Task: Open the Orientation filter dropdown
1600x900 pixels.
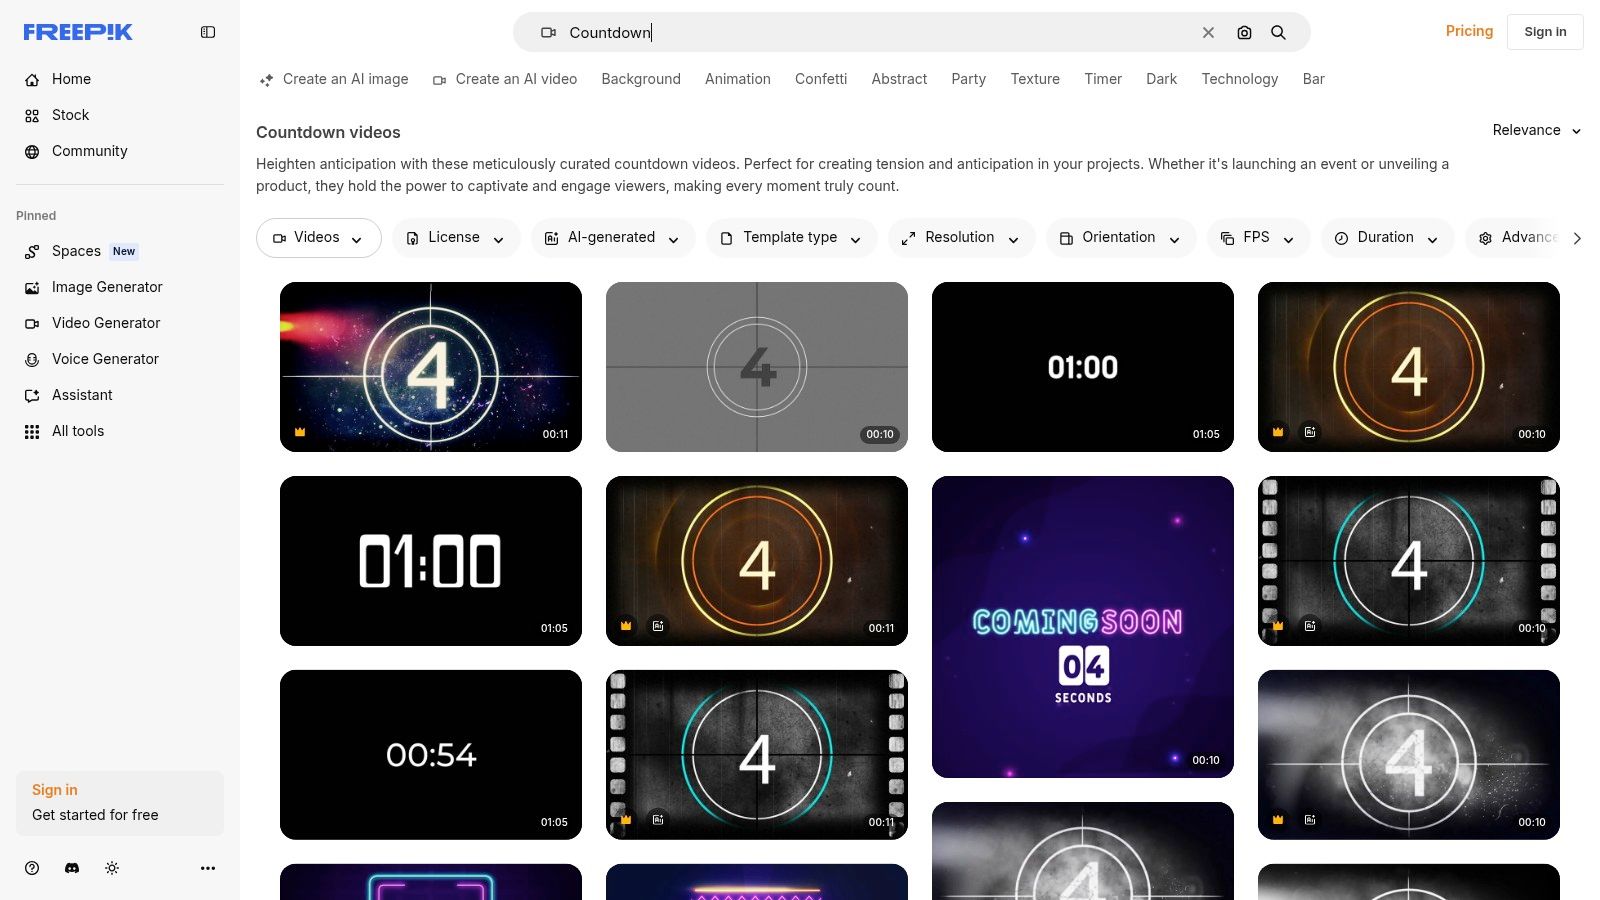Action: pyautogui.click(x=1121, y=238)
